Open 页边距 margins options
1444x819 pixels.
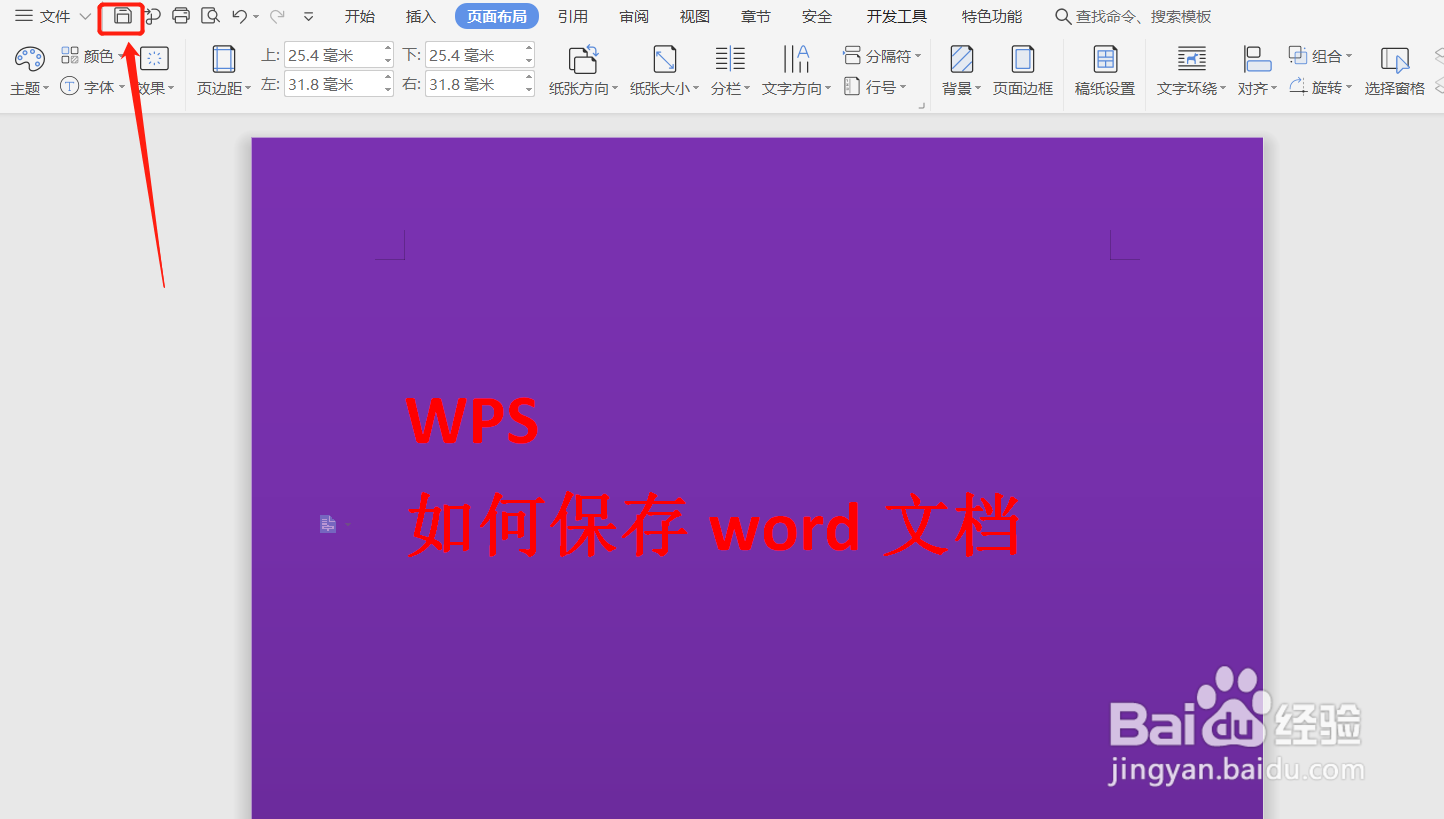(x=224, y=70)
